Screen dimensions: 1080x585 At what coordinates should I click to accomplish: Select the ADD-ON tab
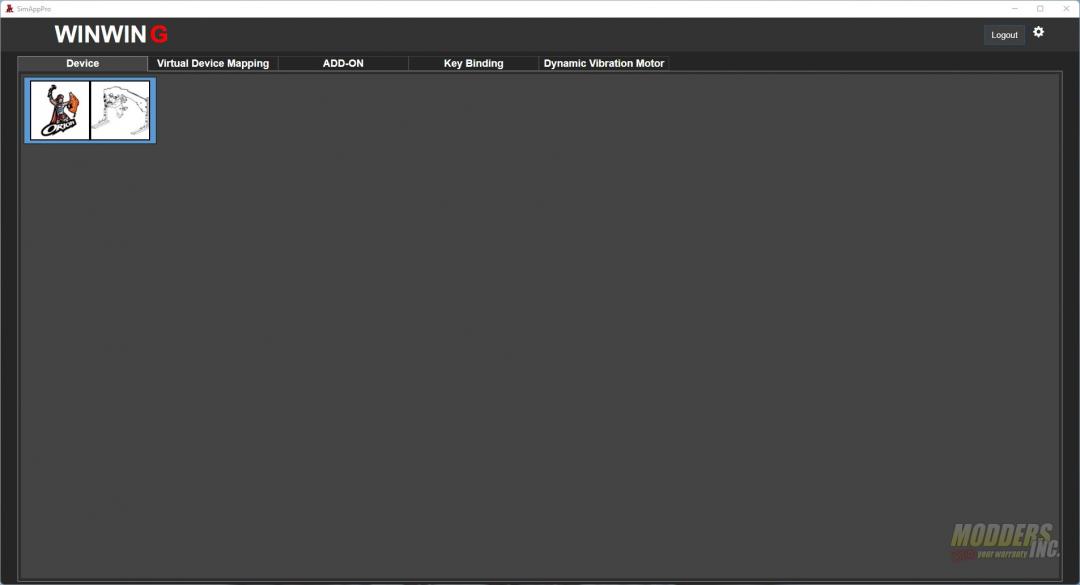pos(343,63)
